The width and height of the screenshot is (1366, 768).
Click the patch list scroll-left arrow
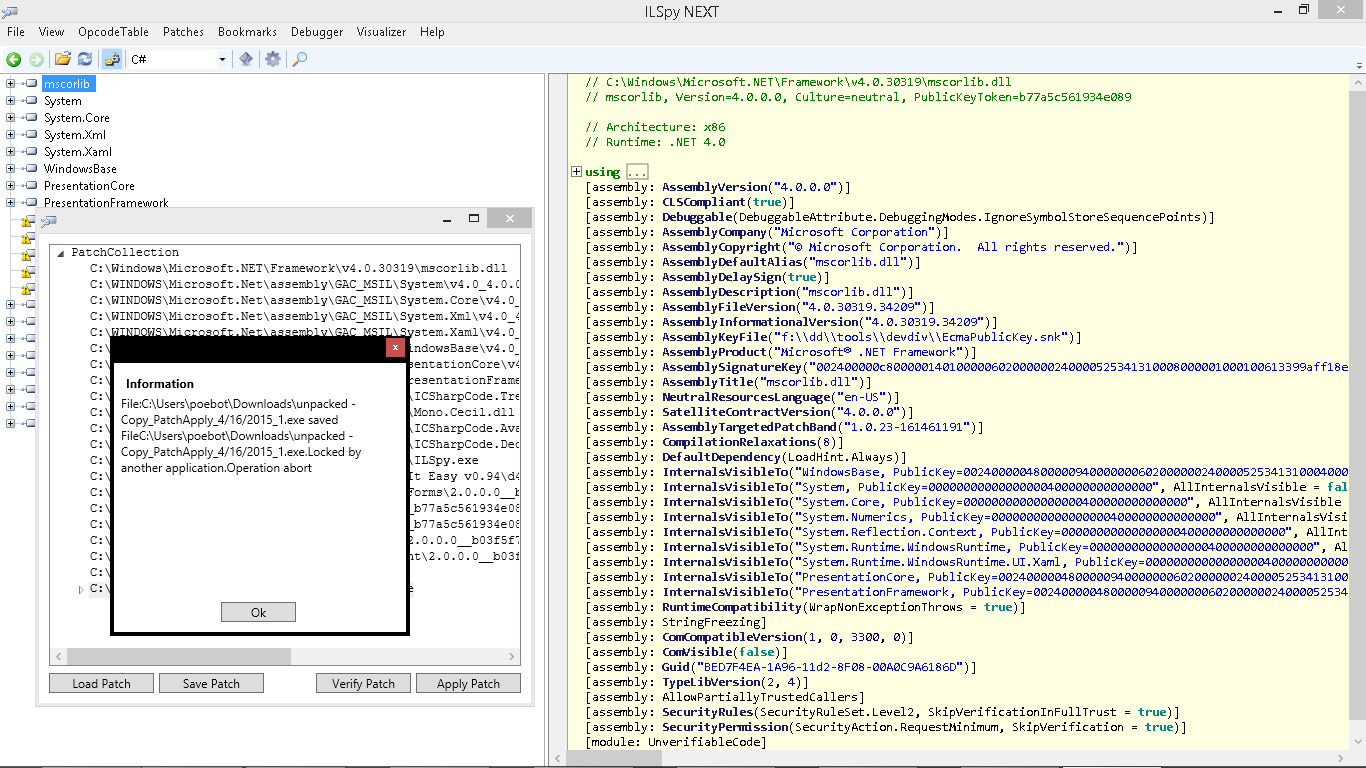click(x=58, y=657)
